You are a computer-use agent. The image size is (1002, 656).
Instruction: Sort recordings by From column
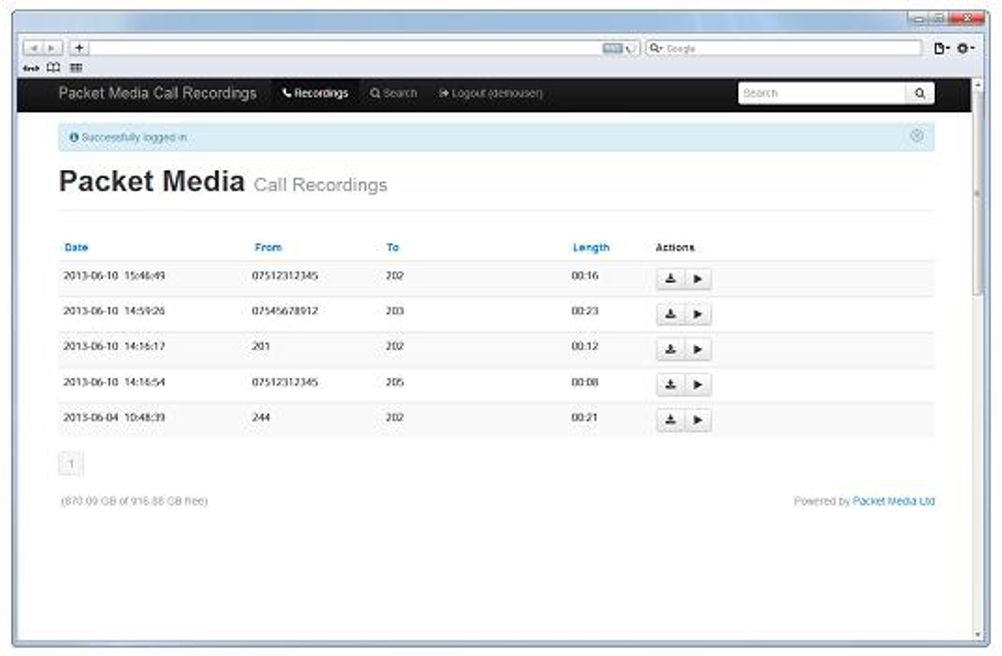click(x=268, y=247)
